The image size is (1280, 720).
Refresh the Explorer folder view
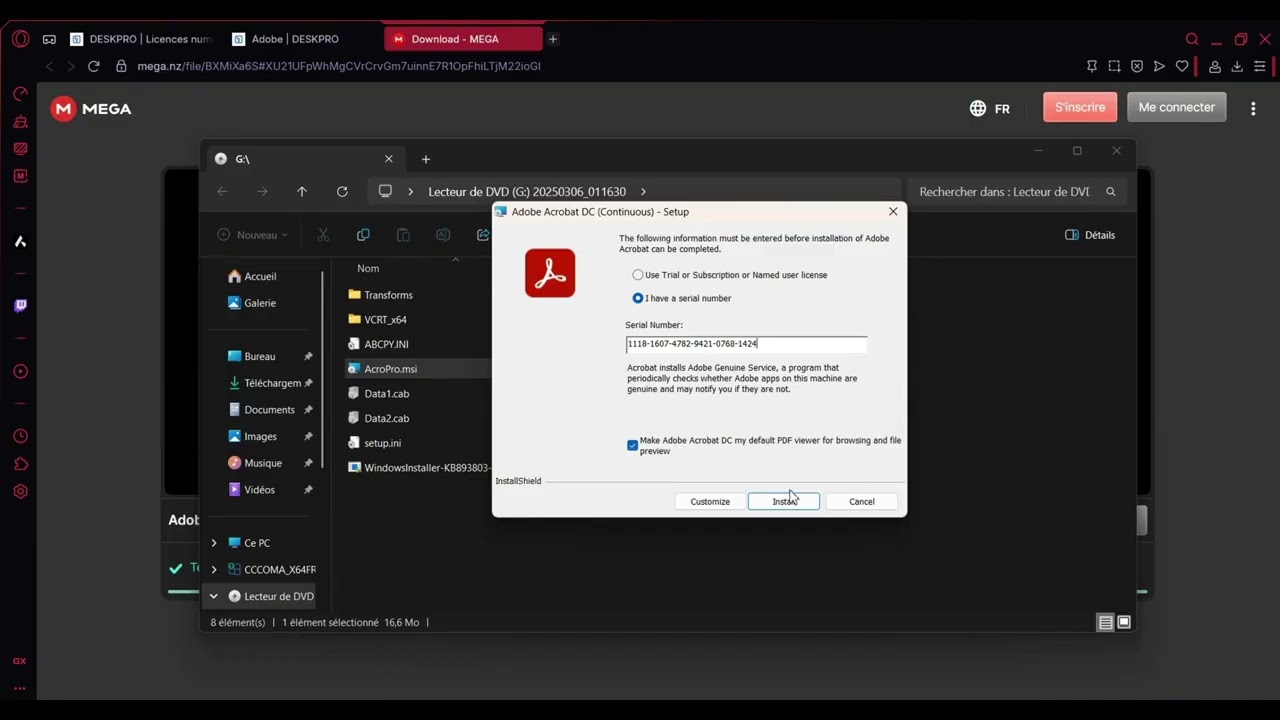pyautogui.click(x=342, y=191)
